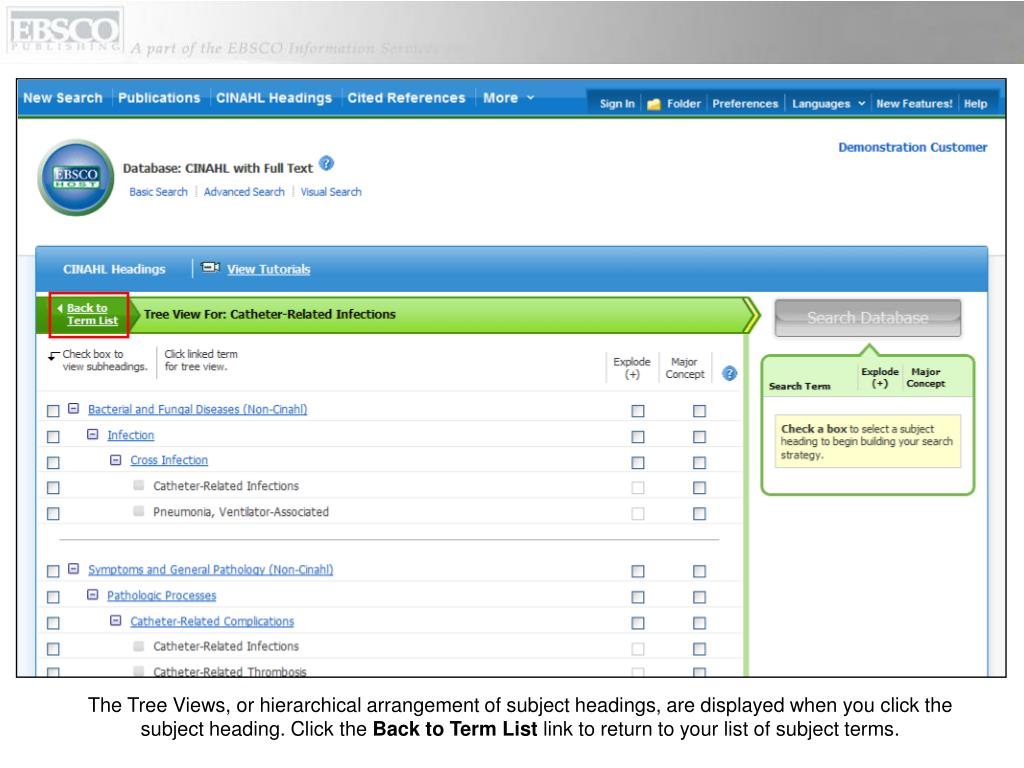The image size is (1024, 768).
Task: Switch to Advanced Search
Action: (244, 192)
